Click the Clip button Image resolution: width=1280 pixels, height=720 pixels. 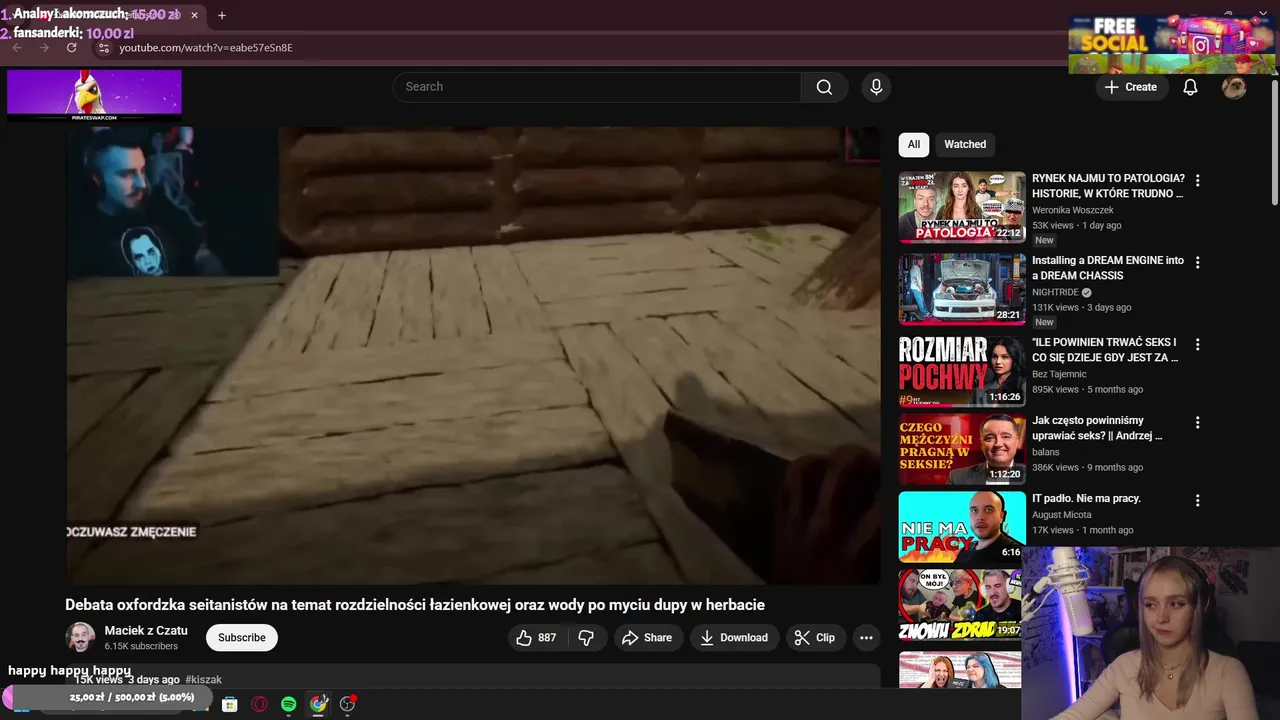coord(815,638)
